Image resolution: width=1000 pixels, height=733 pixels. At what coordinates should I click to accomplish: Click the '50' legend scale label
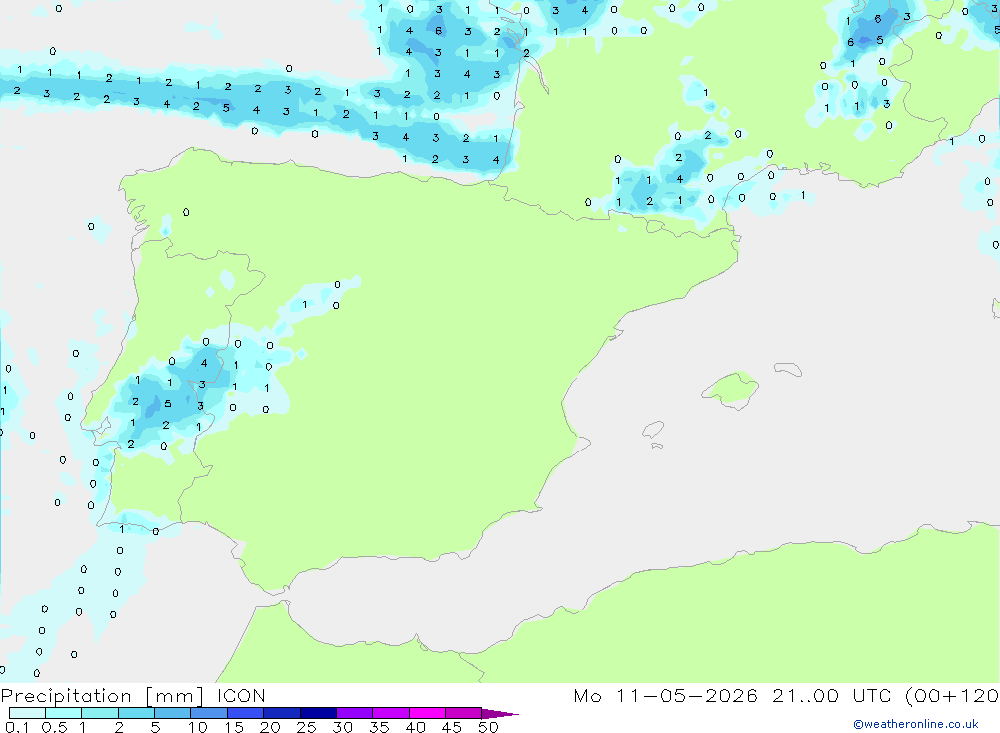(x=488, y=727)
